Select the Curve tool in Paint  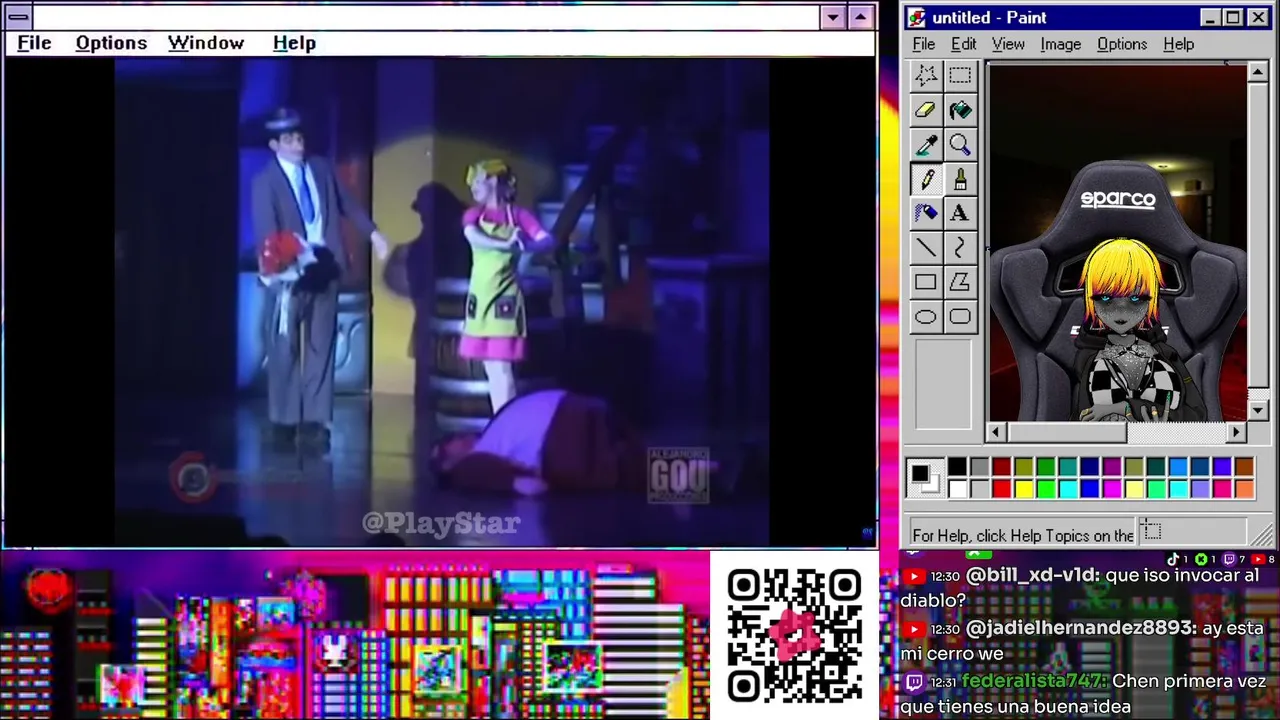[960, 247]
